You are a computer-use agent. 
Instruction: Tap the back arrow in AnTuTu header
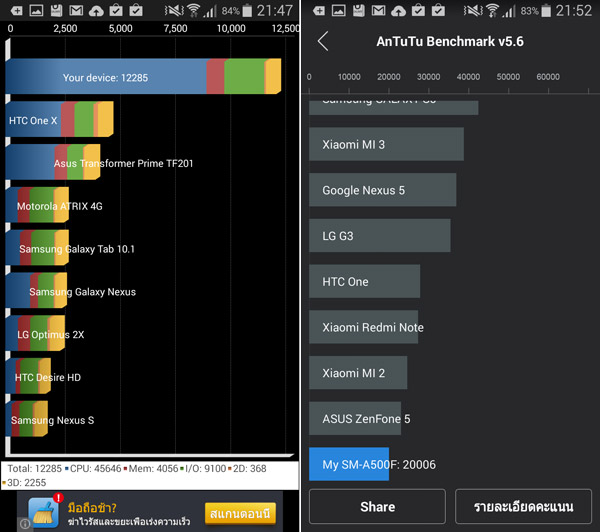323,41
